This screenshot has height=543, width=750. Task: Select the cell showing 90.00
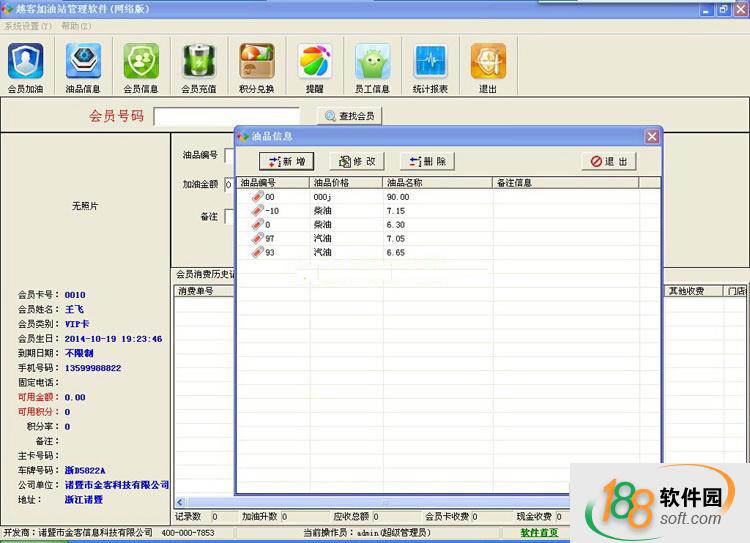click(x=398, y=197)
